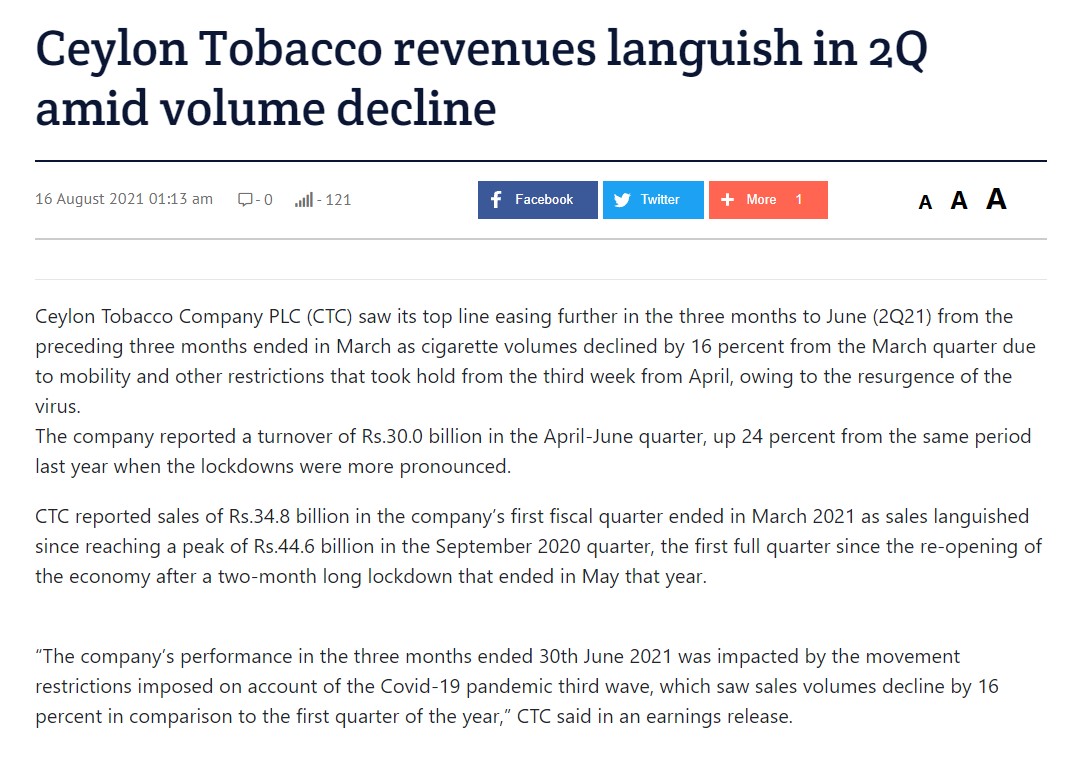Click the views bar chart icon
This screenshot has height=766, width=1070.
[303, 200]
